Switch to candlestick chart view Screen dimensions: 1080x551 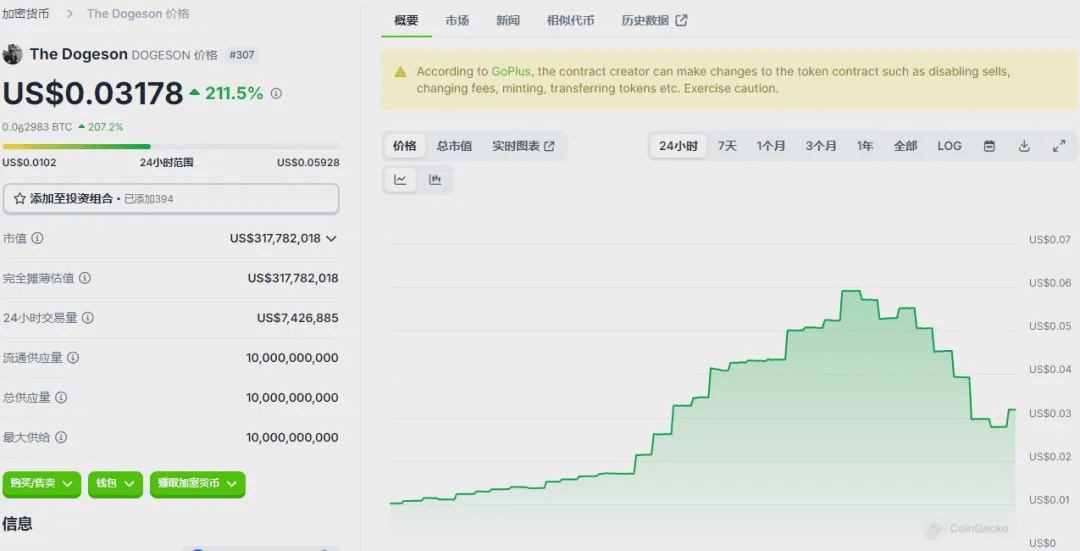coord(435,180)
